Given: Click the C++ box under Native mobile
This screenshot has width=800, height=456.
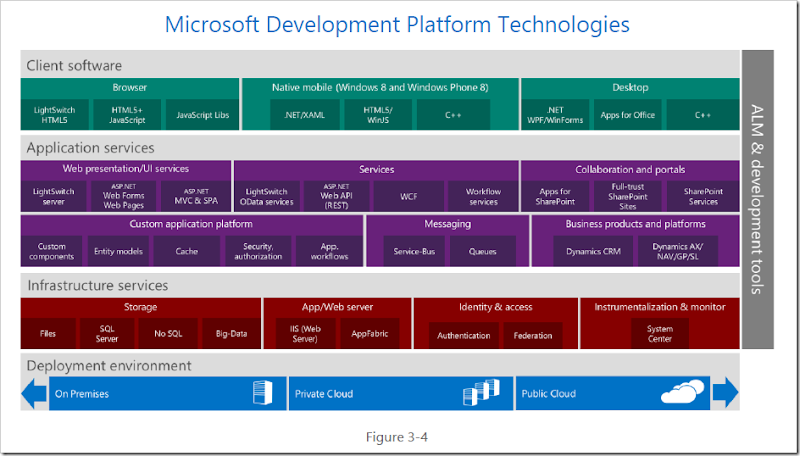Looking at the screenshot, I should [453, 115].
